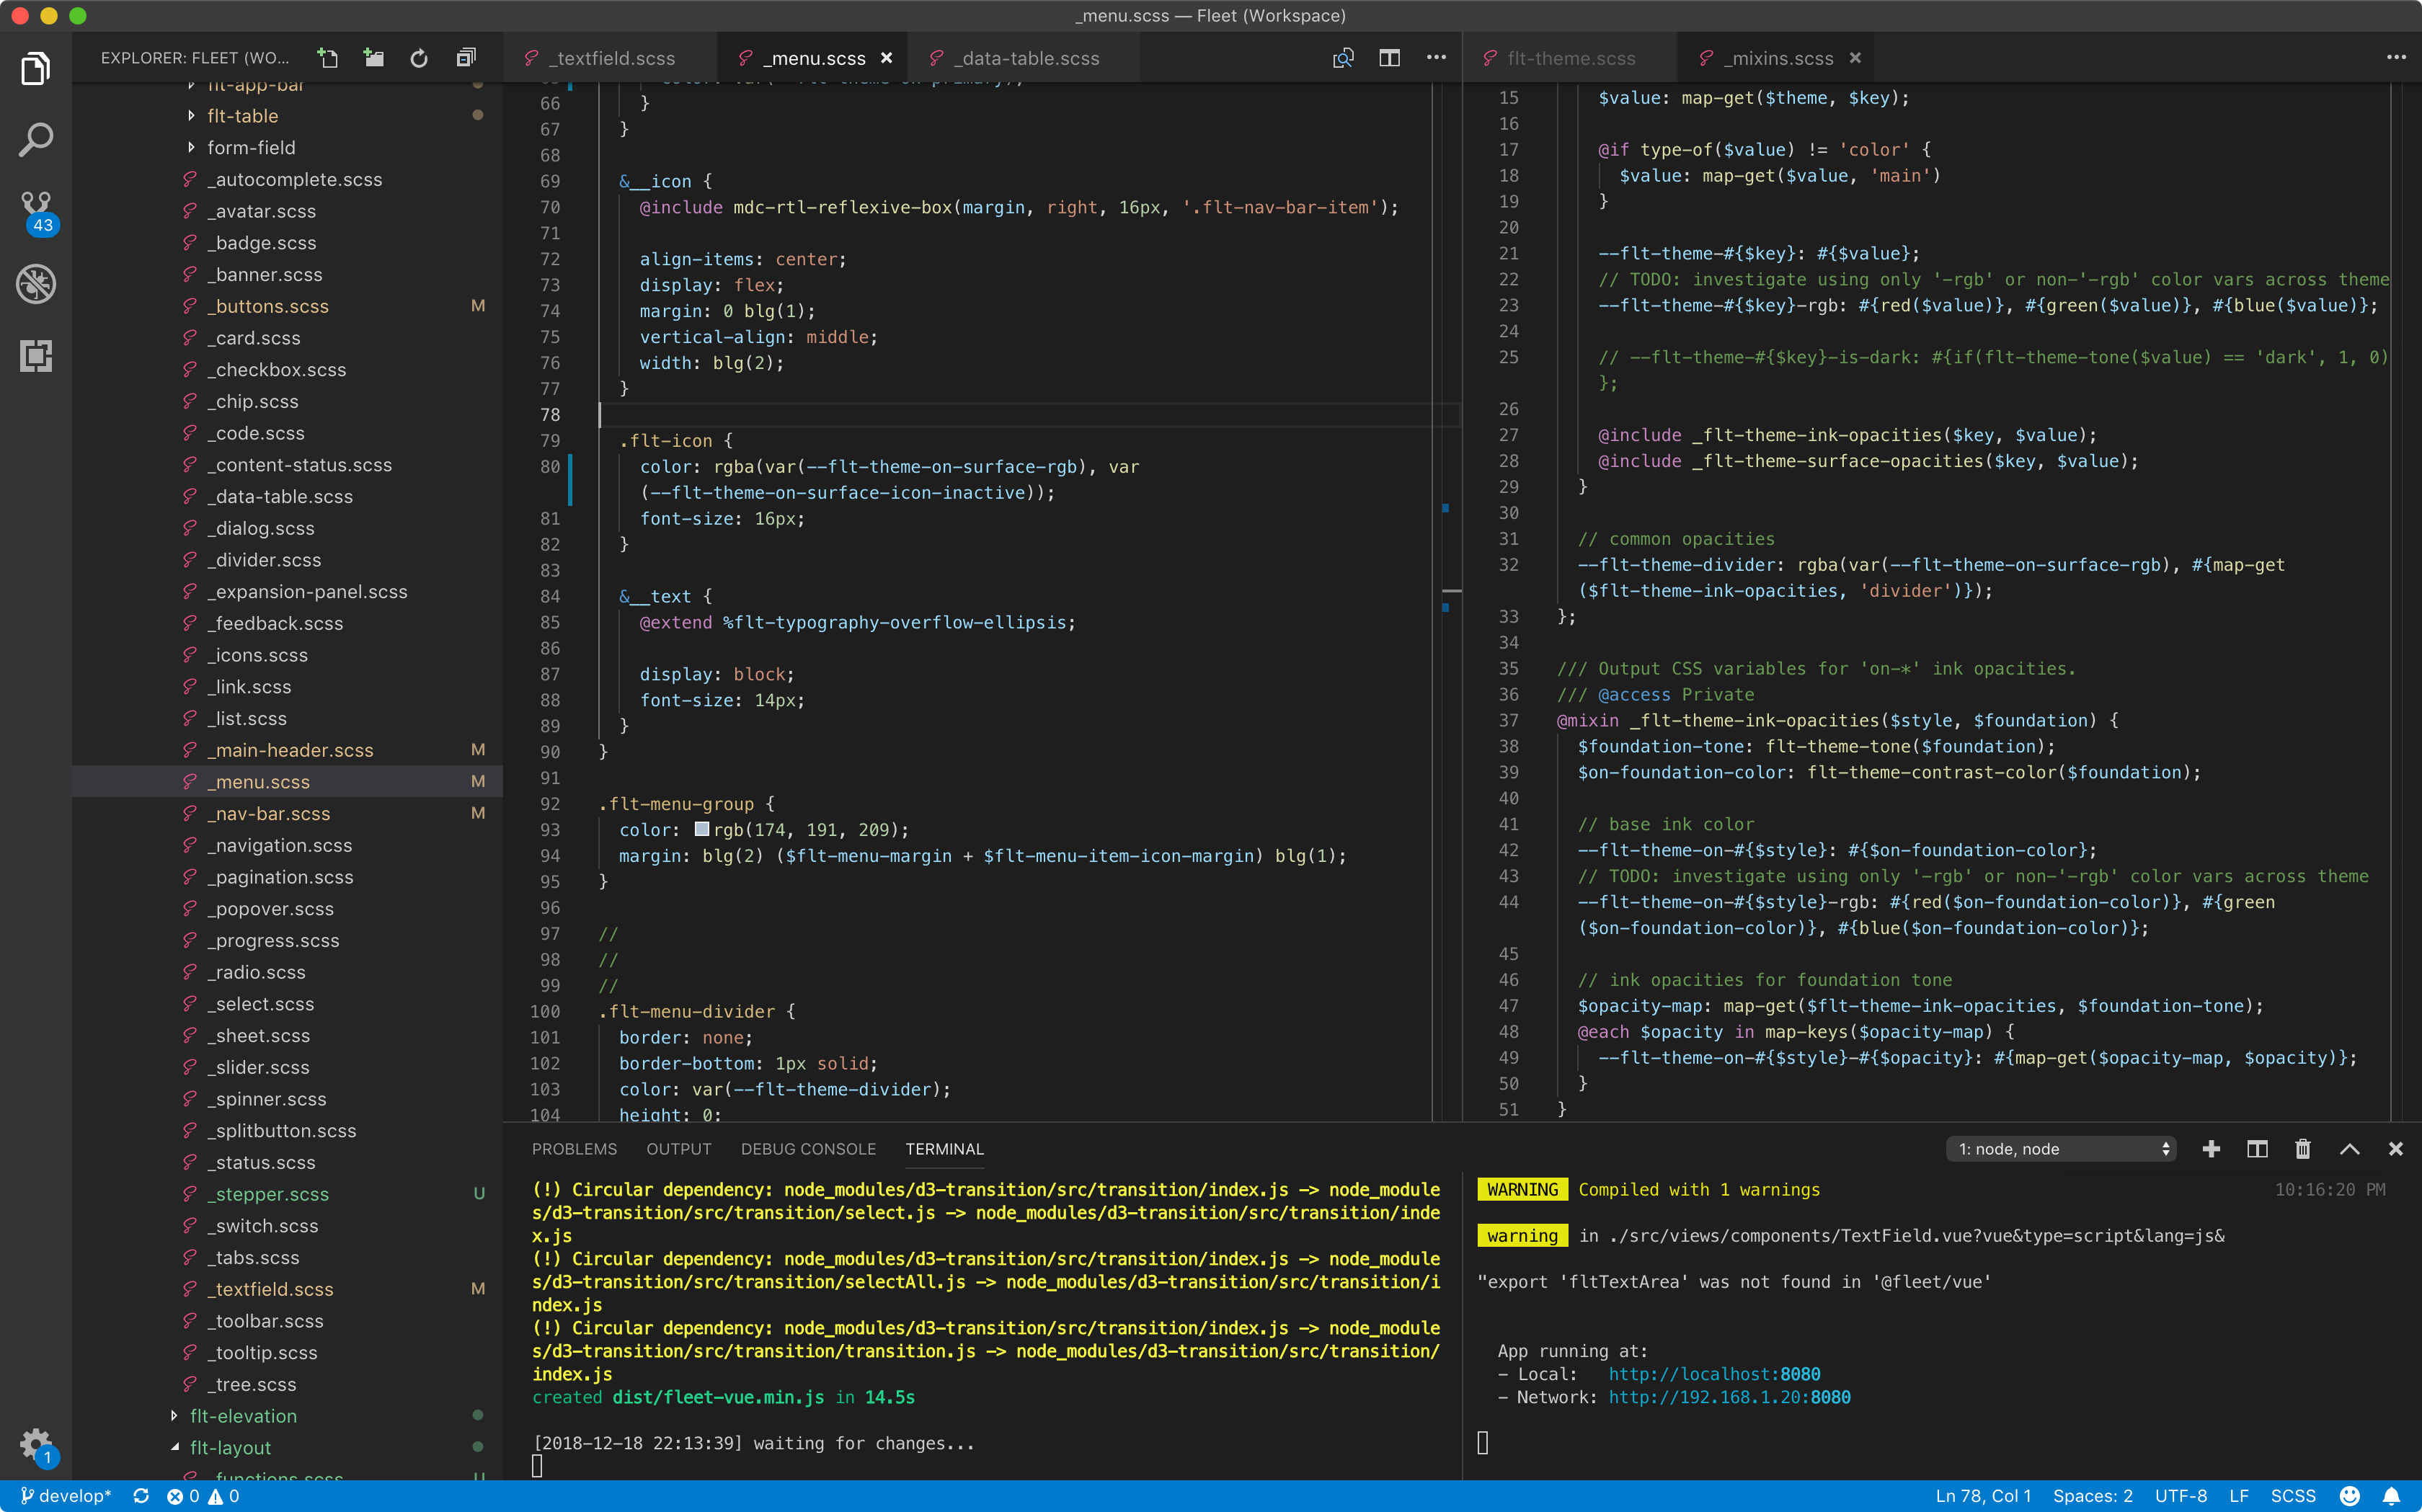Open more actions for right editor group

(x=2396, y=58)
